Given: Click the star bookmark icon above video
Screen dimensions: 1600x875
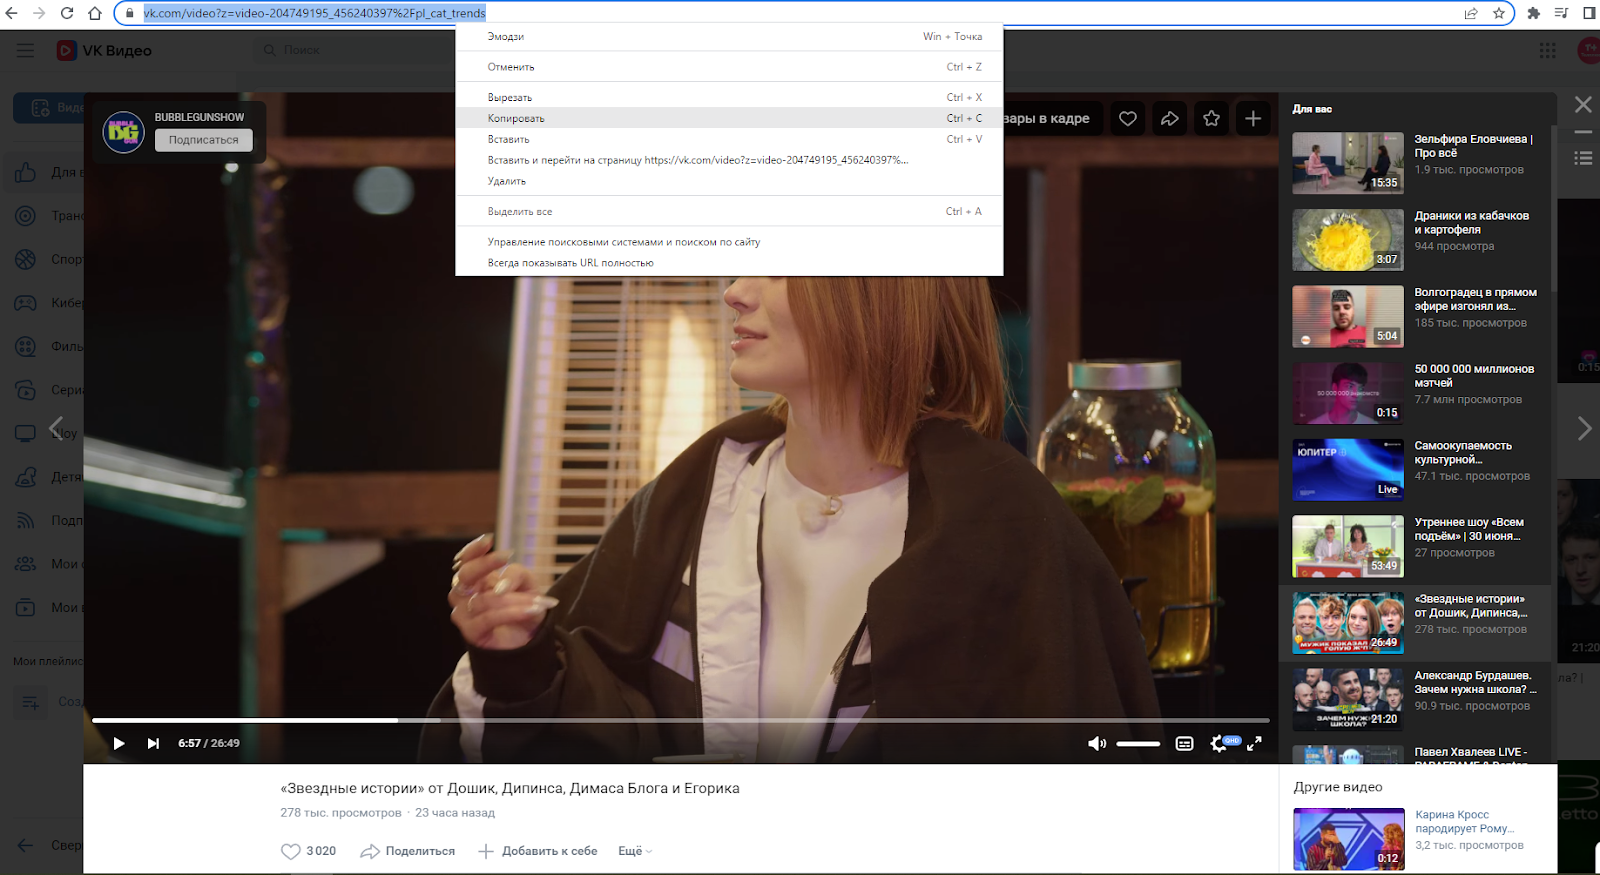Looking at the screenshot, I should pos(1211,119).
